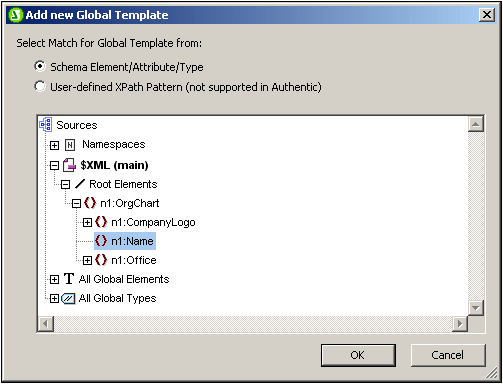This screenshot has width=503, height=384.
Task: Select the All Global Elements item
Action: (124, 279)
